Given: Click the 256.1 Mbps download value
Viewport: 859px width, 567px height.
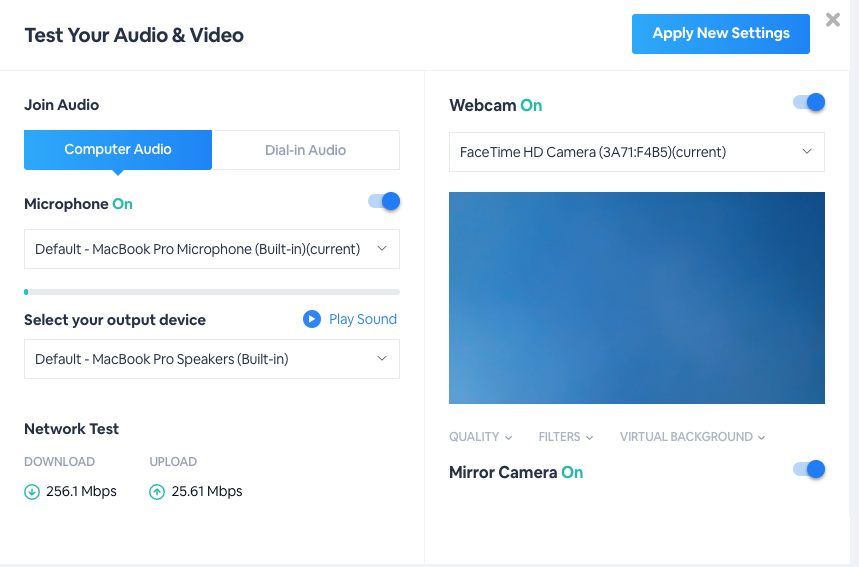Looking at the screenshot, I should 81,491.
